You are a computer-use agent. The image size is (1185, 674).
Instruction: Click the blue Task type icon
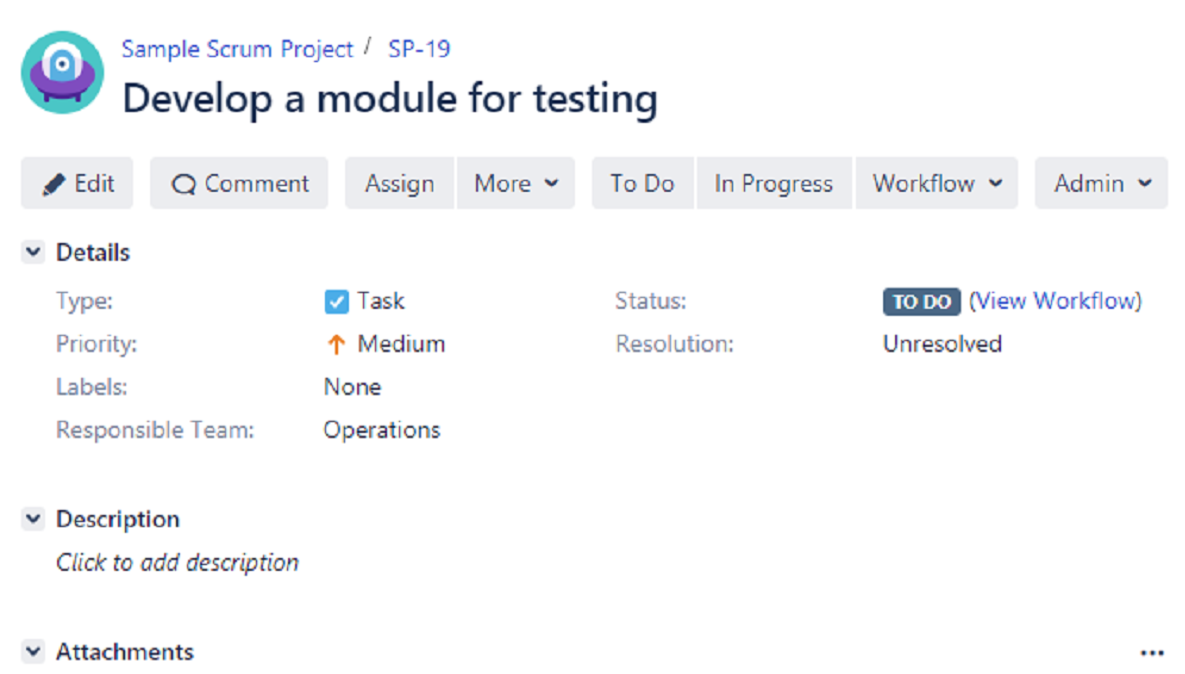[x=337, y=301]
